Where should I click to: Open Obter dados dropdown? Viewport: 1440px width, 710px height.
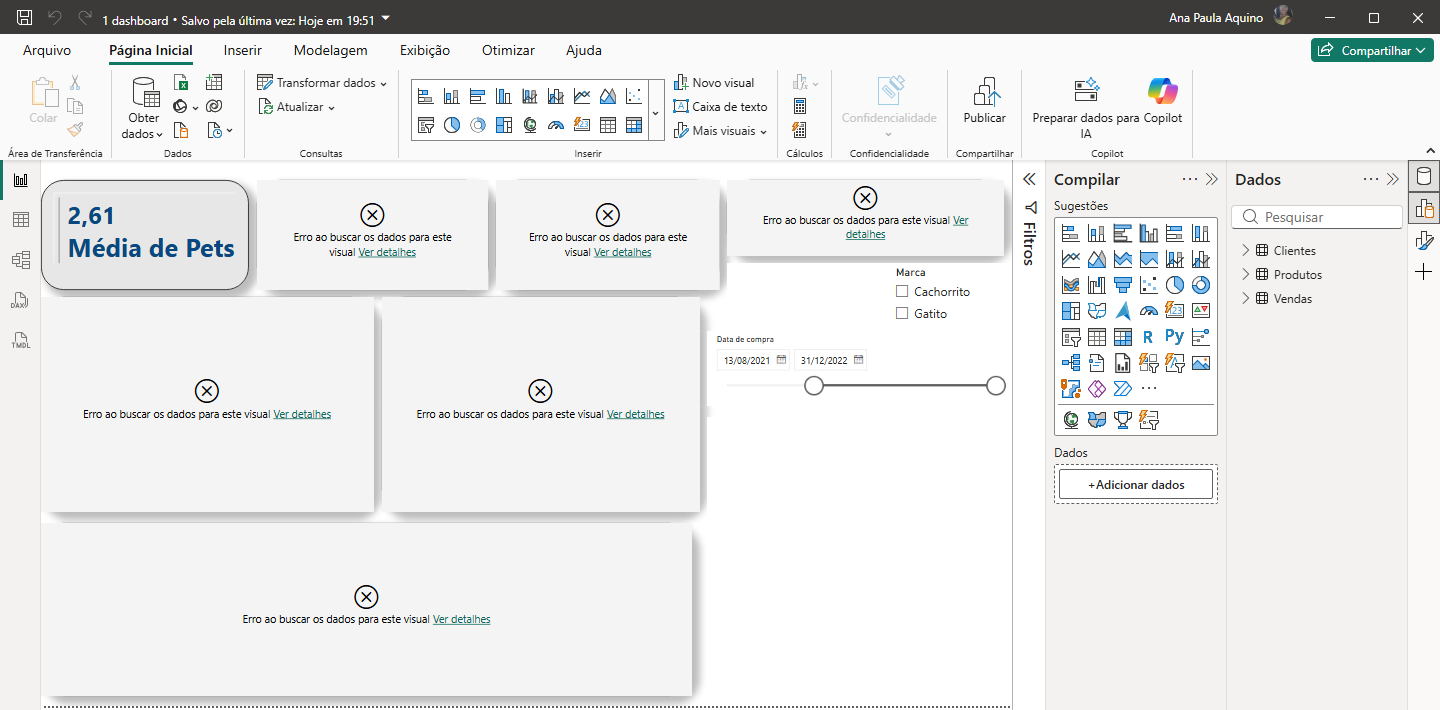[x=143, y=126]
